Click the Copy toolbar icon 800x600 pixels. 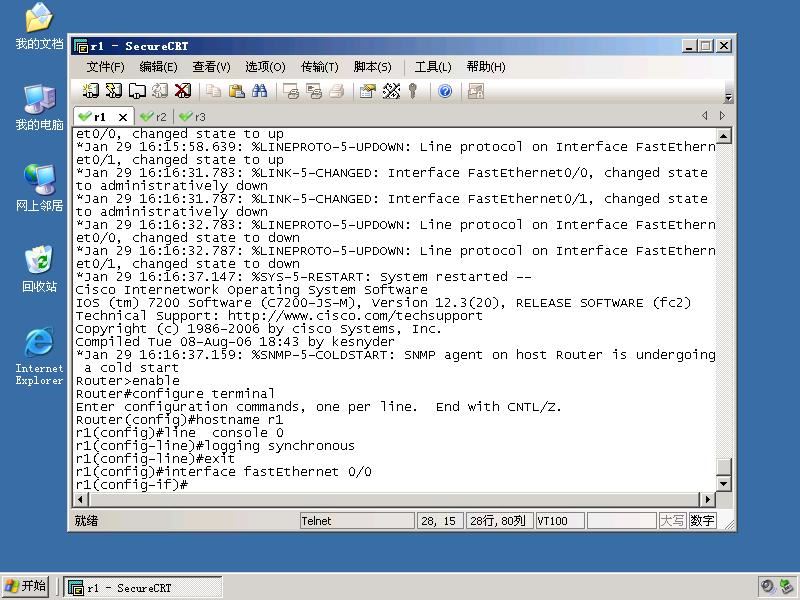[213, 91]
